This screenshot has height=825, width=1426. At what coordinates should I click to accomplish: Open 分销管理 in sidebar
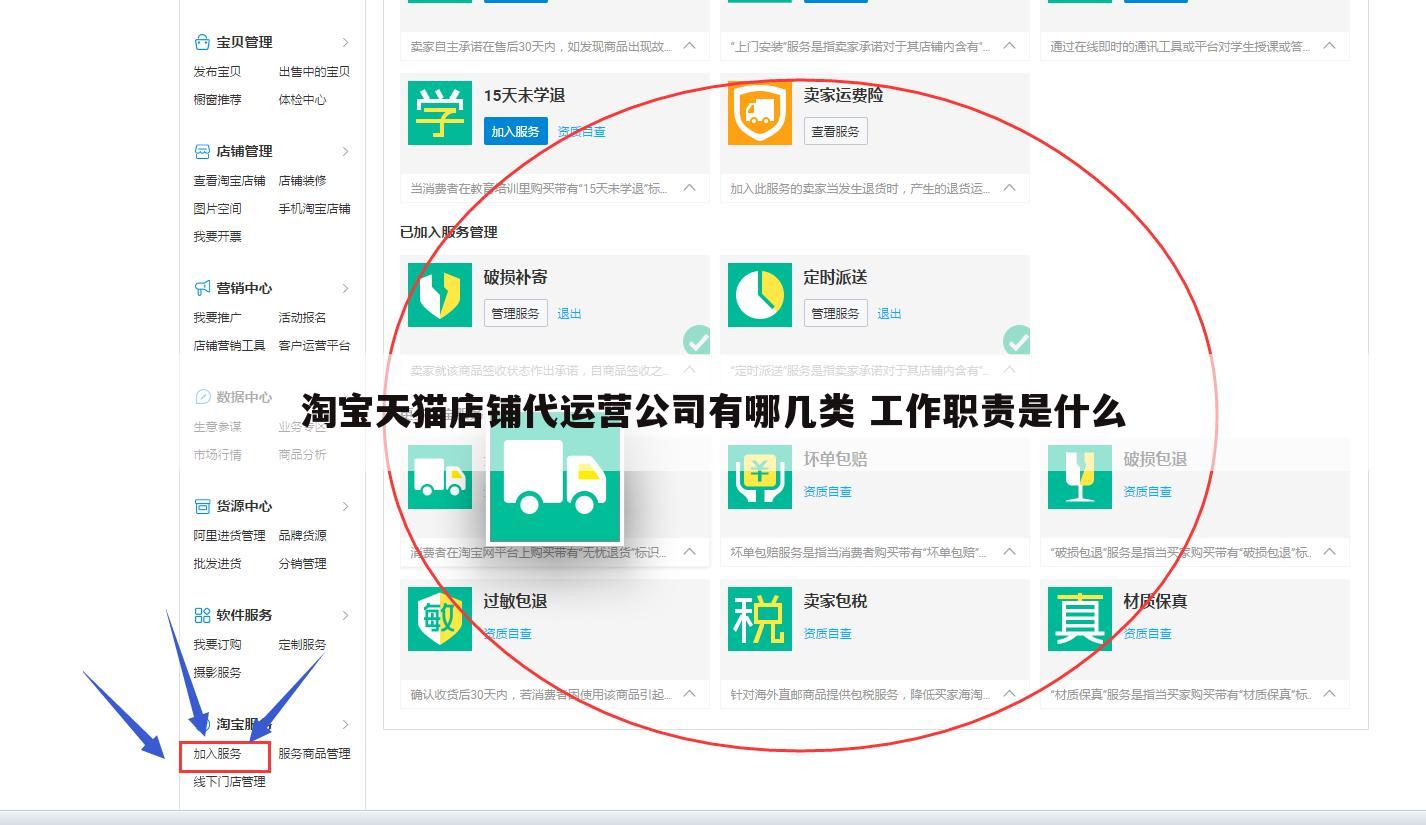click(302, 563)
